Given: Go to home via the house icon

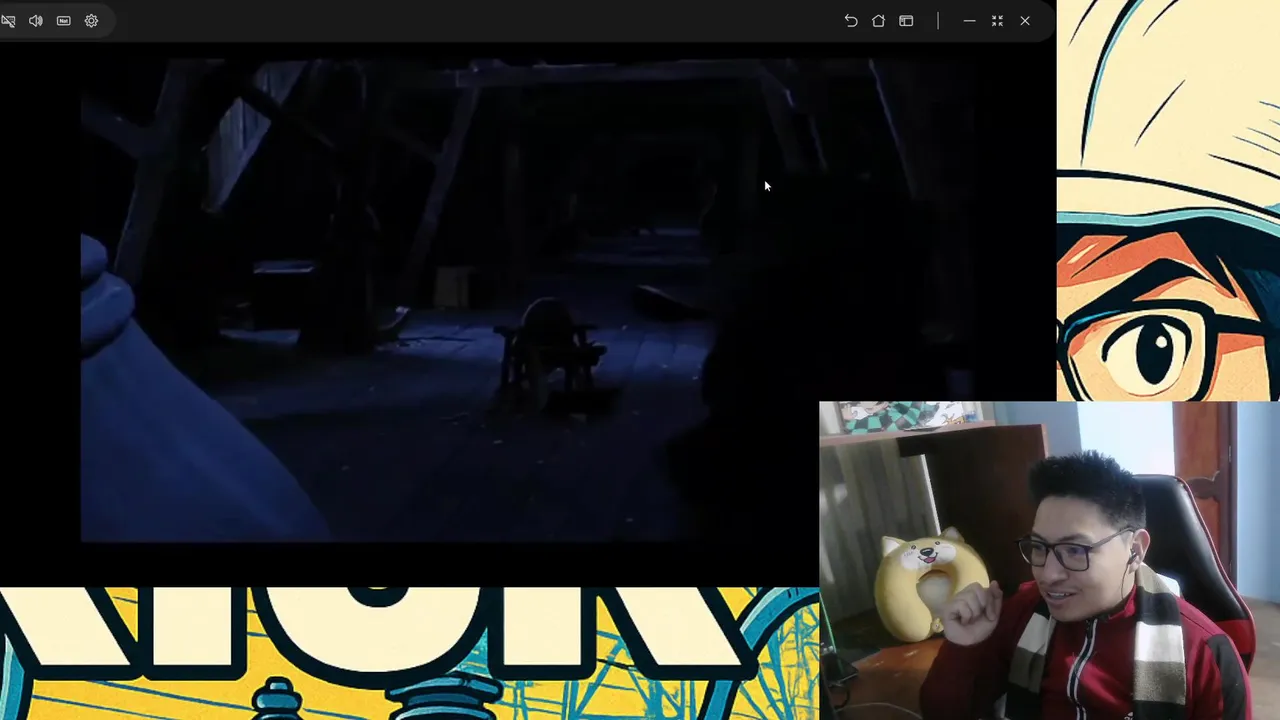Looking at the screenshot, I should point(878,21).
